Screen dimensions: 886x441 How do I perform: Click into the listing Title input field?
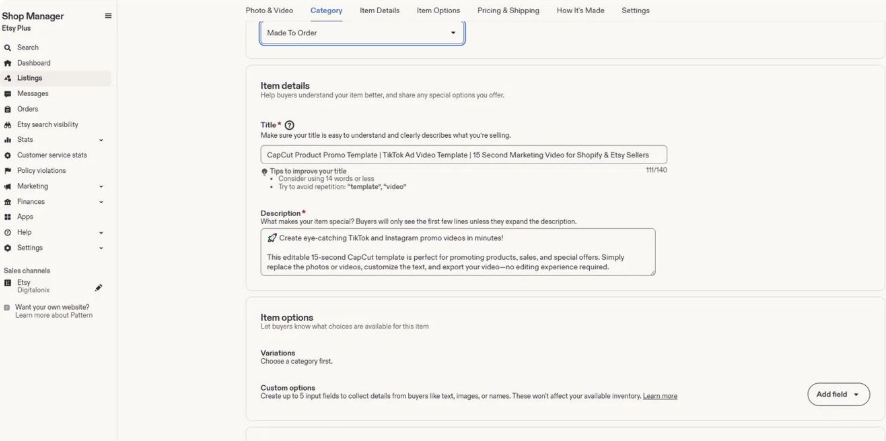click(463, 155)
